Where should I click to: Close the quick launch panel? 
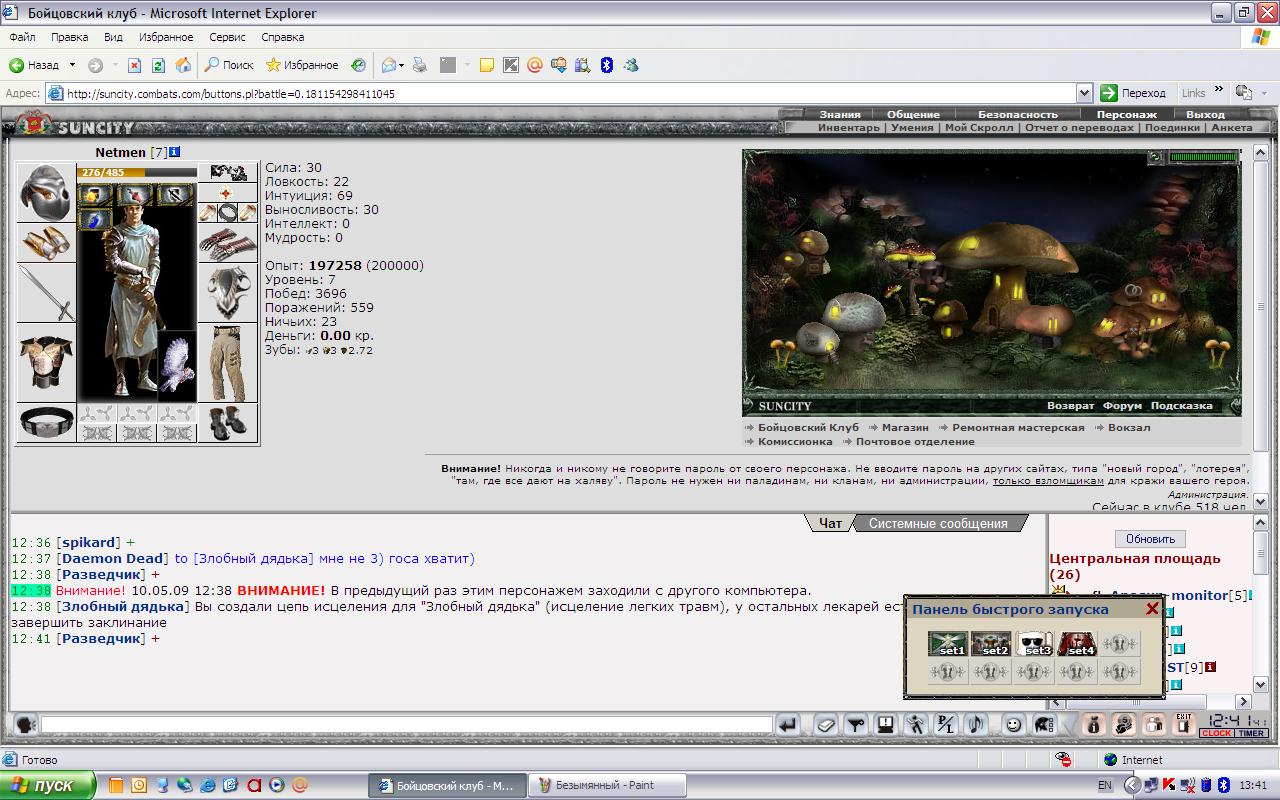tap(1152, 608)
